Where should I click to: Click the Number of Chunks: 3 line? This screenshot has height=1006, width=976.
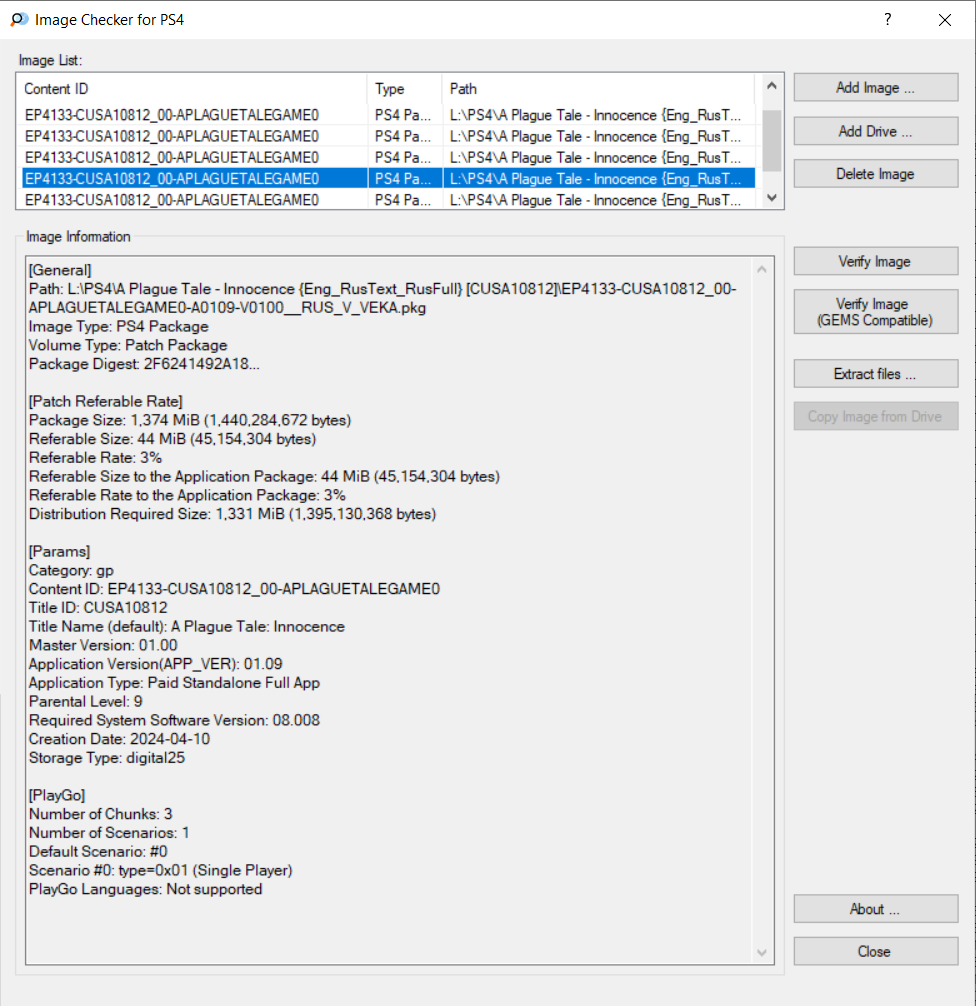point(101,814)
